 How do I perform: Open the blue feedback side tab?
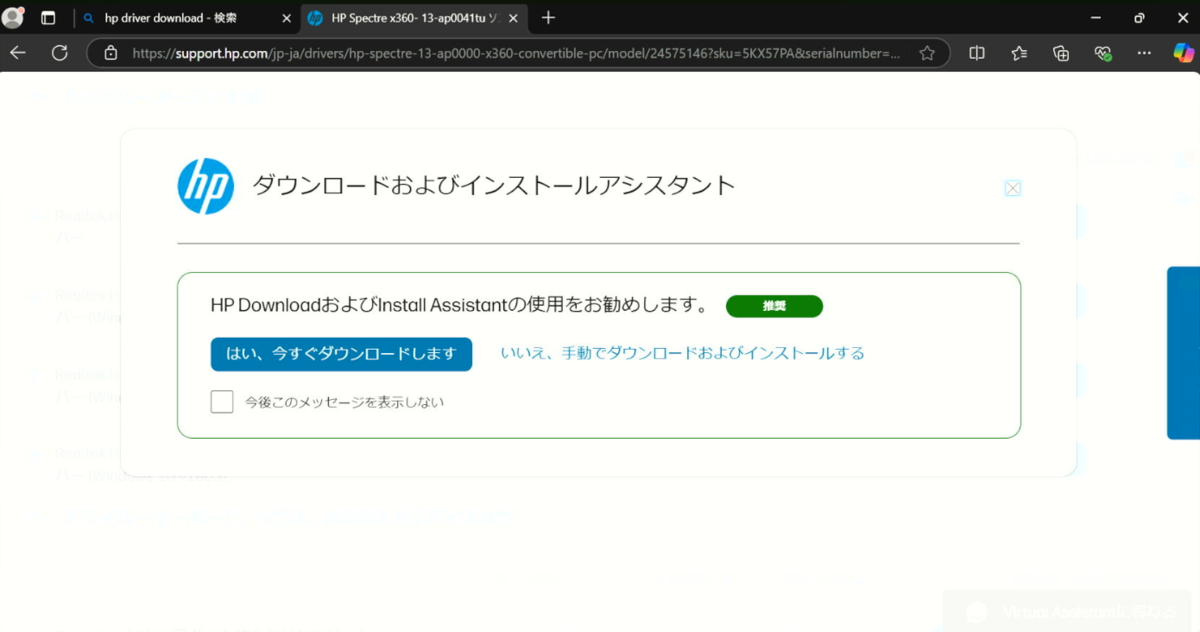(x=1184, y=352)
